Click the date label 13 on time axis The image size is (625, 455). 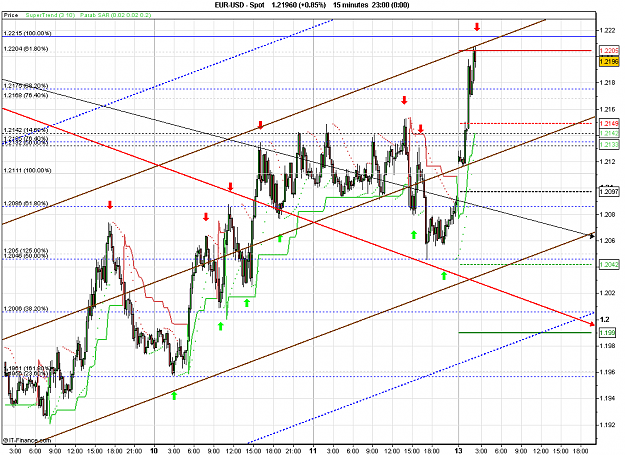tap(459, 451)
